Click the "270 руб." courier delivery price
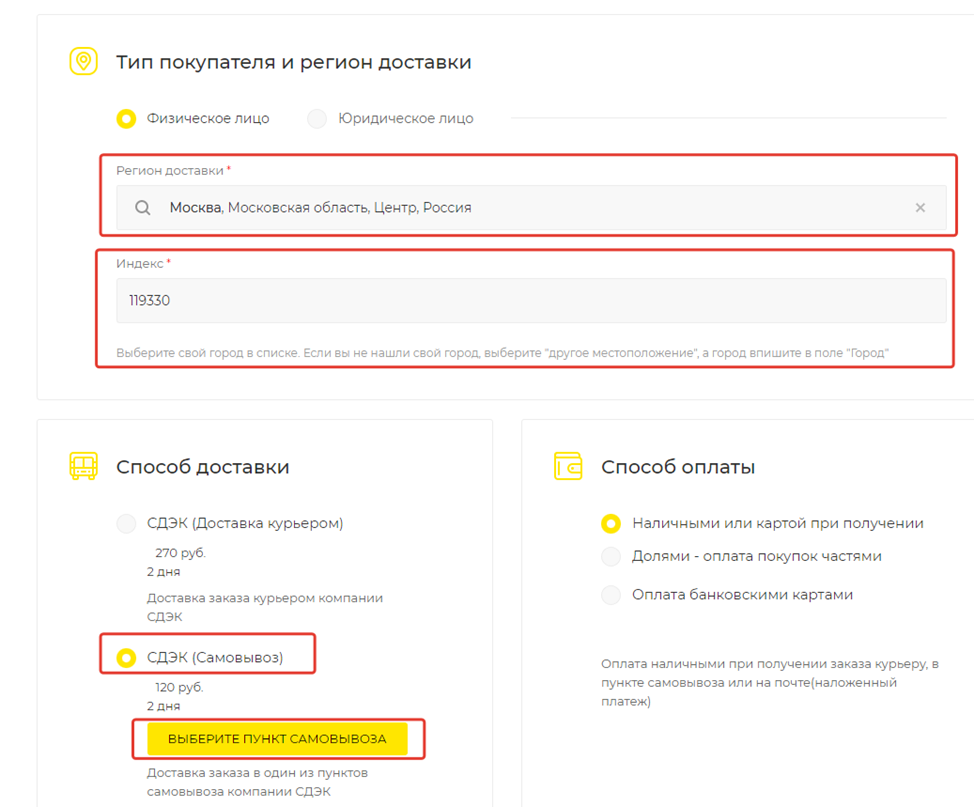Screen dimensions: 974x807 (x=180, y=552)
